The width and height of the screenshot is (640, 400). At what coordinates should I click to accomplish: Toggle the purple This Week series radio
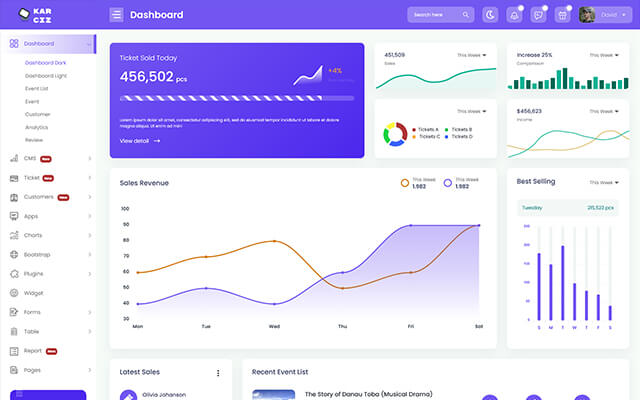(447, 183)
